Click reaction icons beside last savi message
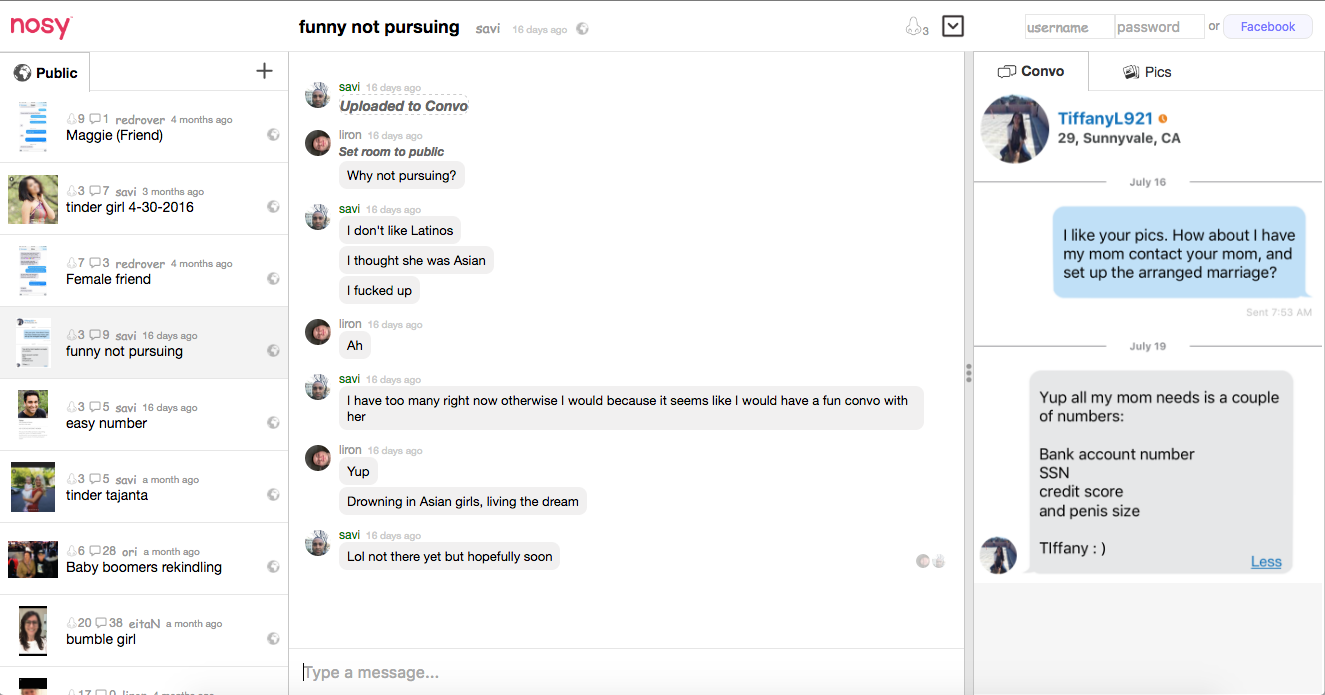The image size is (1325, 695). coord(930,561)
